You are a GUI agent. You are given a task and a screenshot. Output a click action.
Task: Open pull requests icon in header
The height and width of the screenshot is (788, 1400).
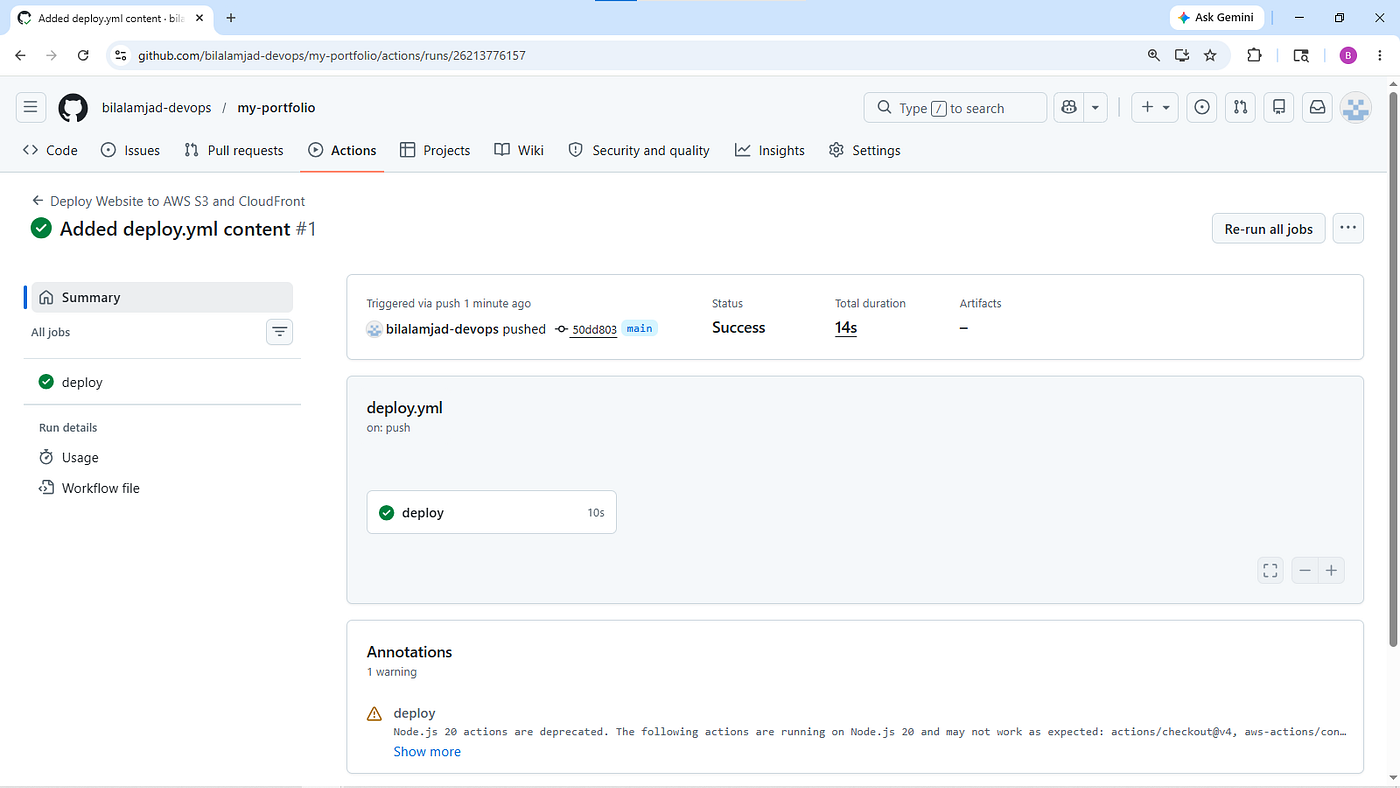(1240, 108)
